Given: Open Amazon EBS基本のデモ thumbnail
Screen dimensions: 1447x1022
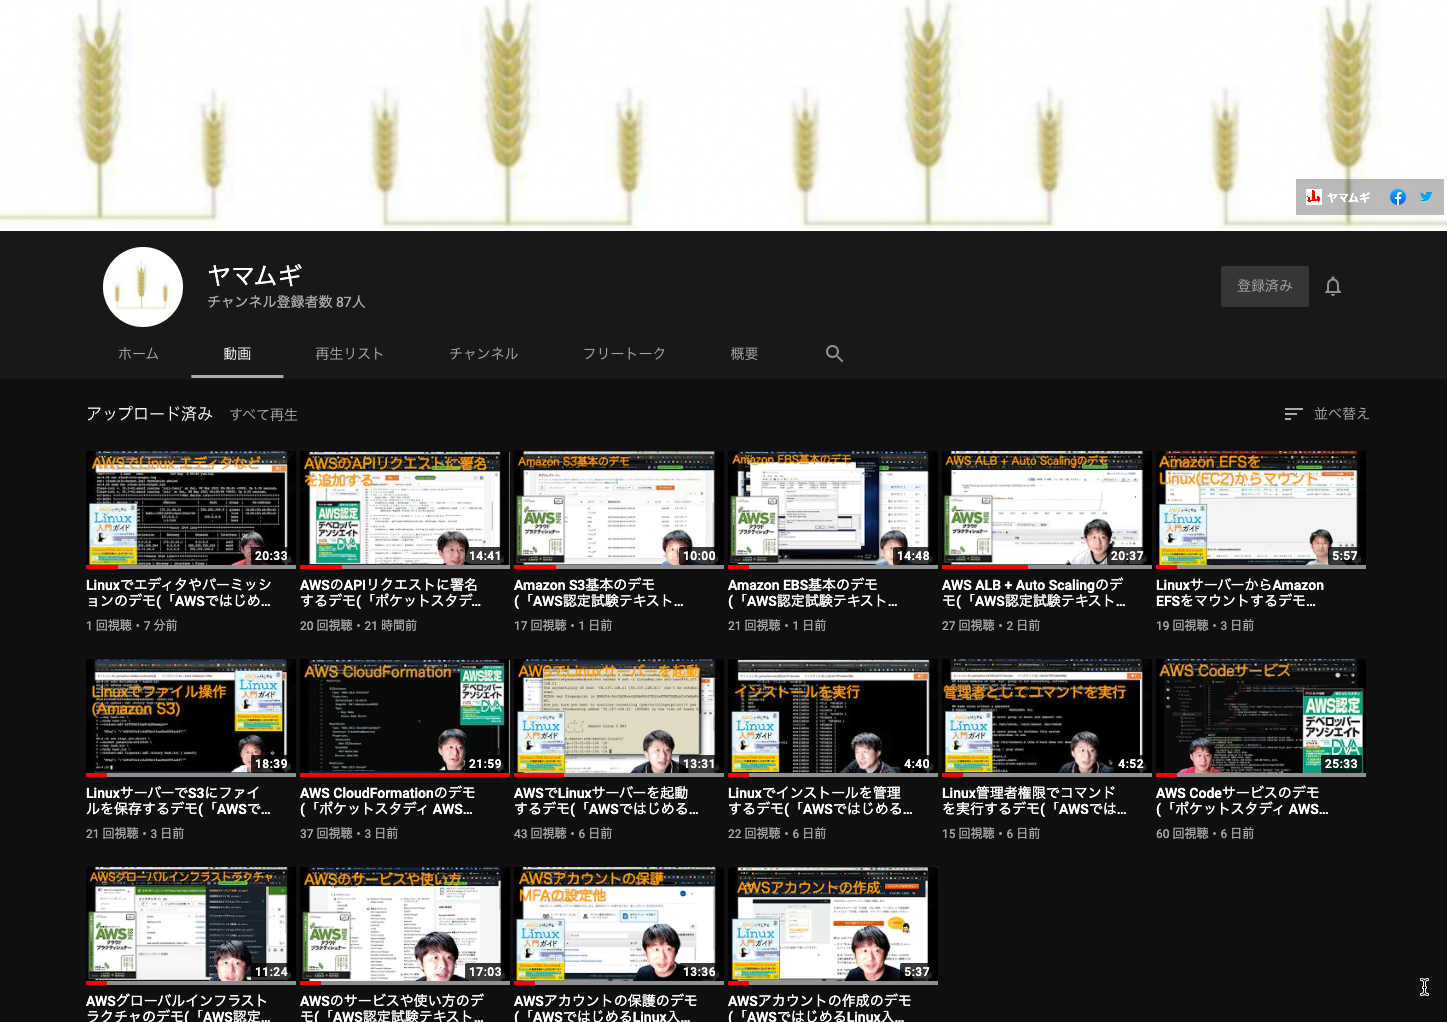Looking at the screenshot, I should (x=831, y=509).
